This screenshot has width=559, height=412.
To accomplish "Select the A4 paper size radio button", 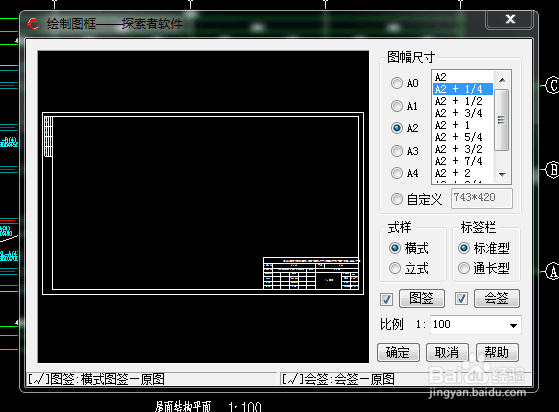I will (x=397, y=173).
